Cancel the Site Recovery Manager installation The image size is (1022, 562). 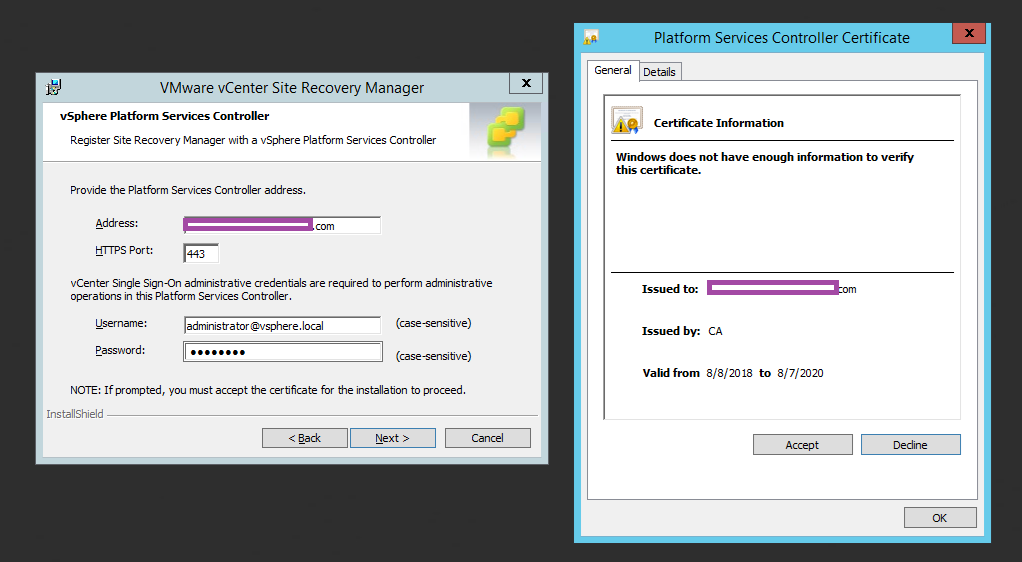pyautogui.click(x=488, y=438)
